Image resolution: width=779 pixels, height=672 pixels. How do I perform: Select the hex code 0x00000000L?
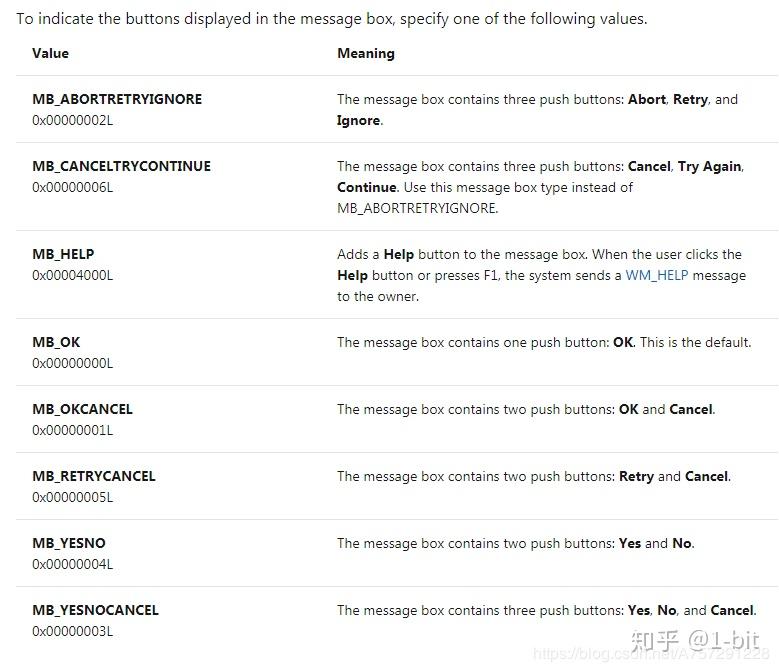pyautogui.click(x=72, y=363)
